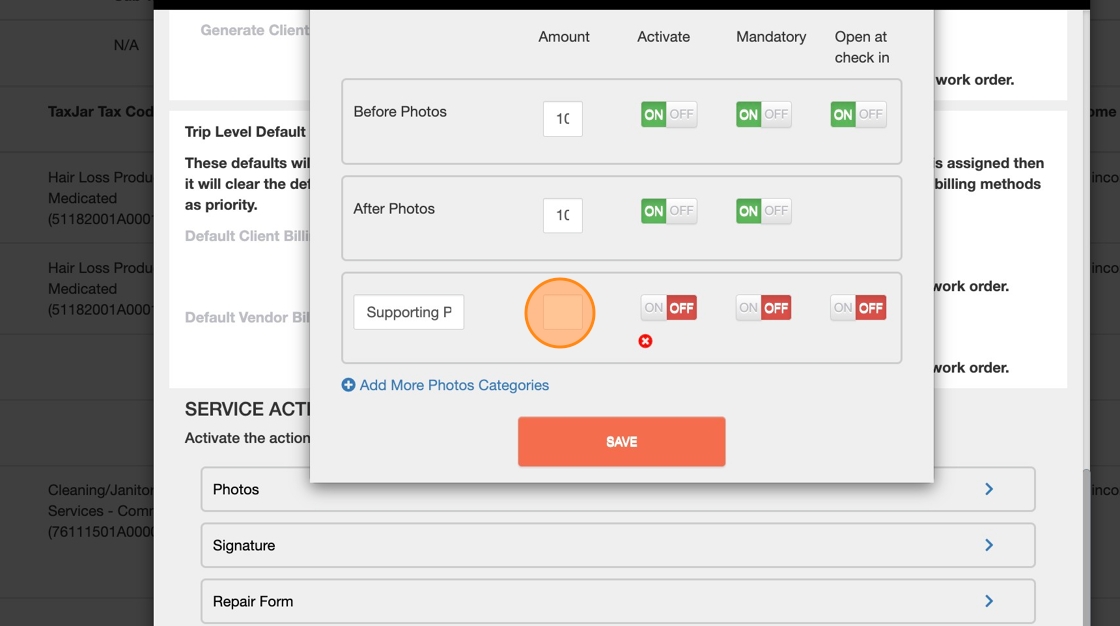Click the highlighted Supporting amount field
Image resolution: width=1120 pixels, height=626 pixels.
(563, 312)
